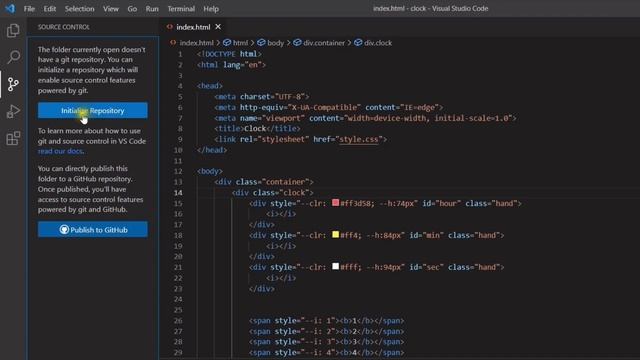The image size is (640, 360).
Task: Open the Selection menu
Action: pos(80,9)
